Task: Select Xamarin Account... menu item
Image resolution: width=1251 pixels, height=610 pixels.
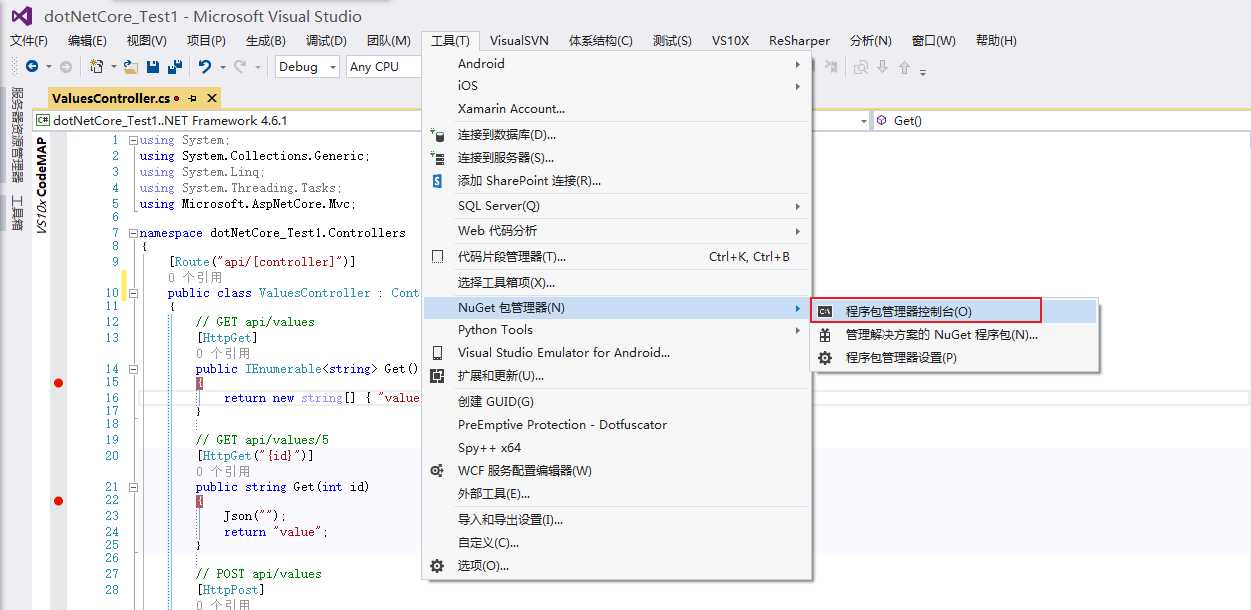Action: point(617,108)
